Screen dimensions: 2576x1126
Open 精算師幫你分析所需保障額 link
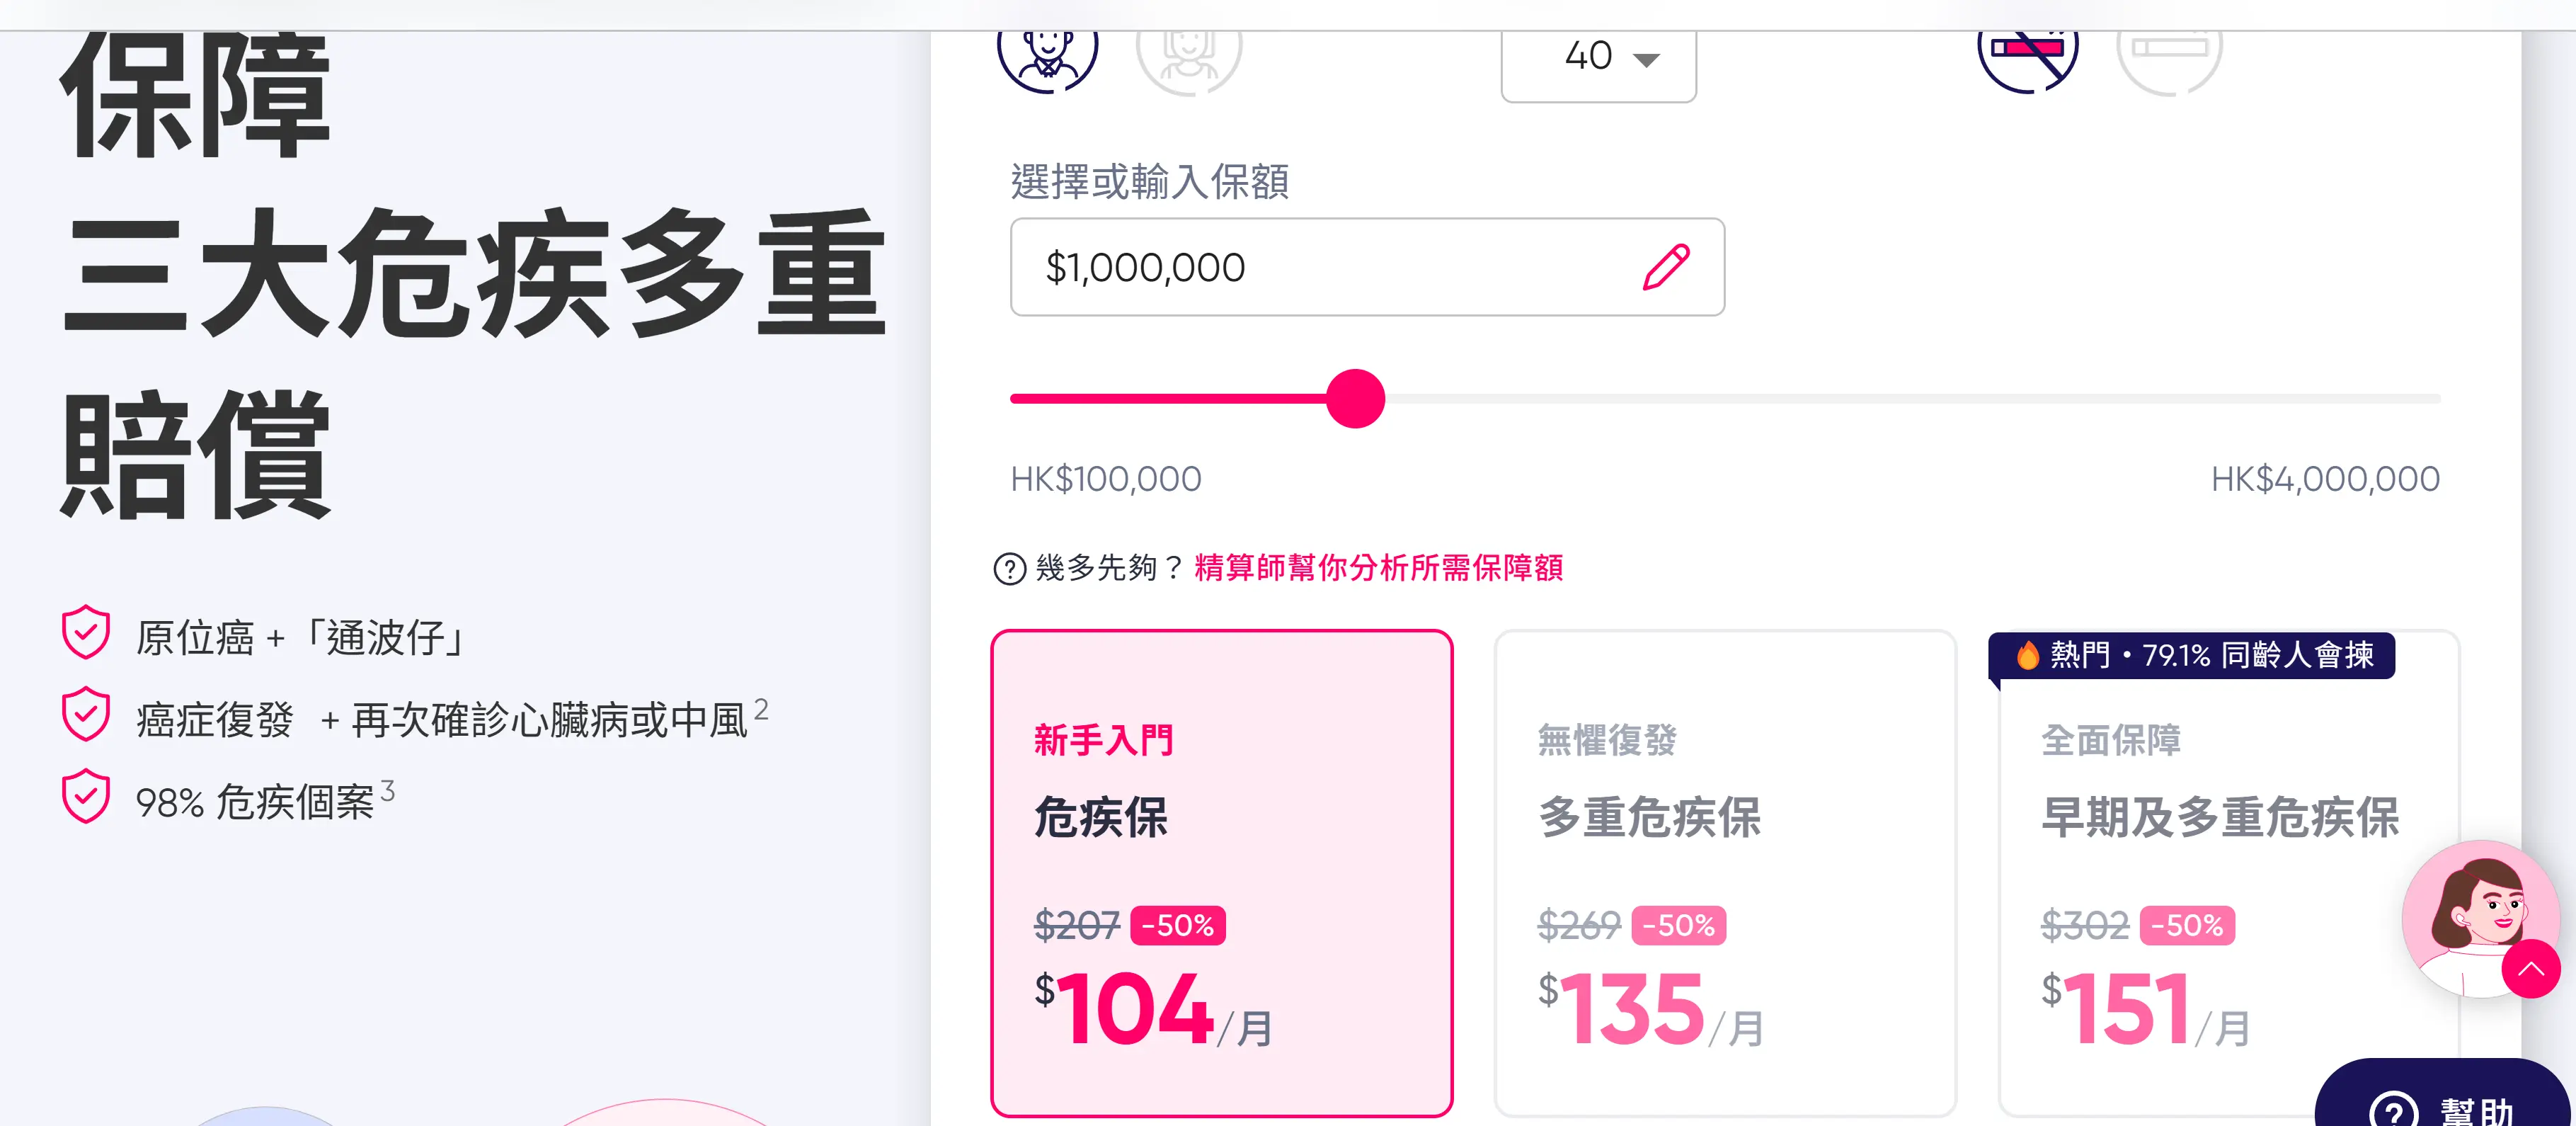pyautogui.click(x=1378, y=567)
